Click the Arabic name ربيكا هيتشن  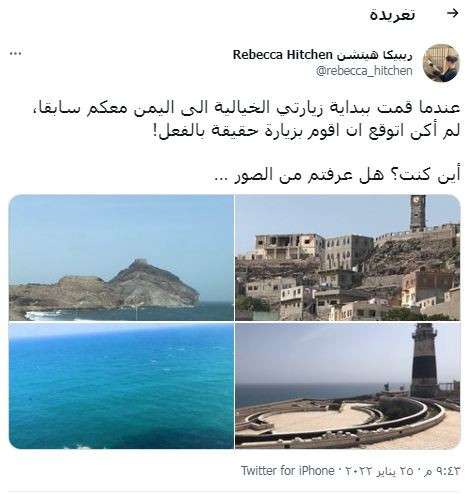[x=374, y=55]
